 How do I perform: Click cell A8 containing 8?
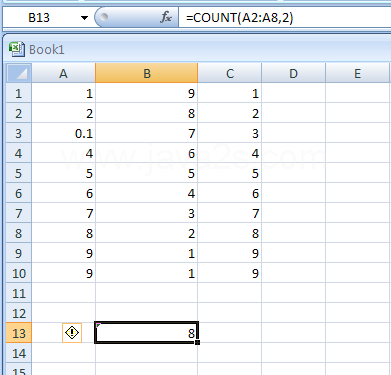point(63,233)
